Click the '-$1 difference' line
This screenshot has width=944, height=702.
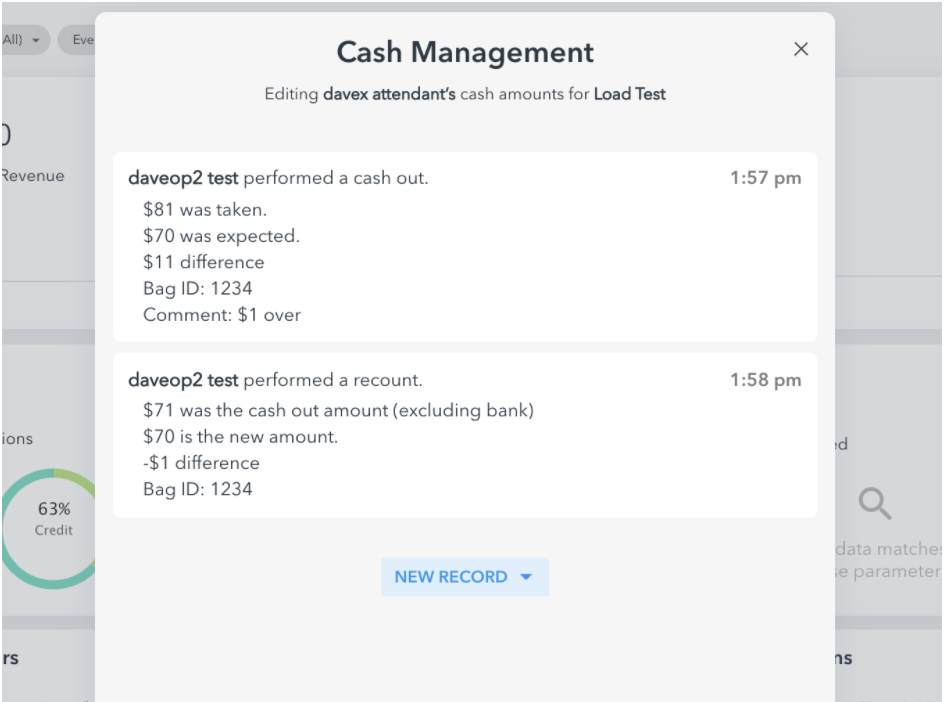coord(201,463)
